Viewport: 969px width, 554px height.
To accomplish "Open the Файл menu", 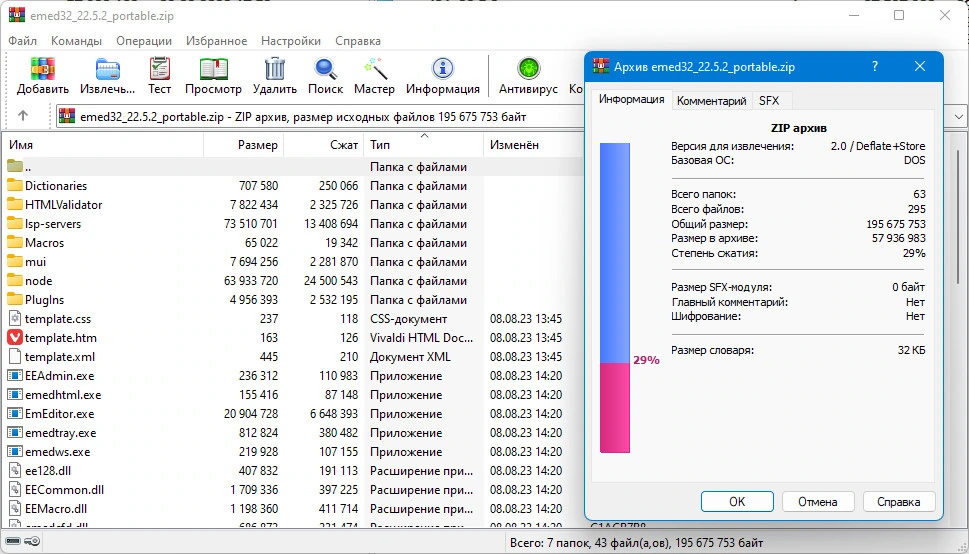I will (x=23, y=41).
